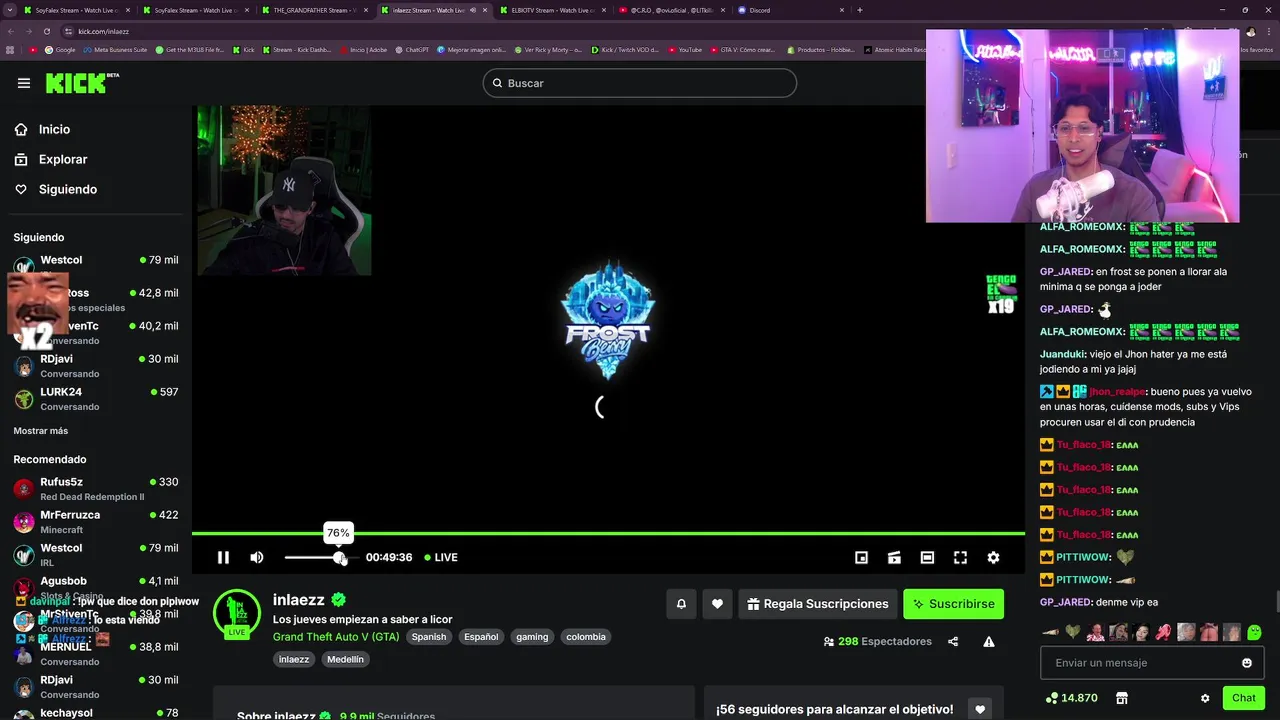Open chat settings gear
Image resolution: width=1280 pixels, height=720 pixels.
(1205, 698)
